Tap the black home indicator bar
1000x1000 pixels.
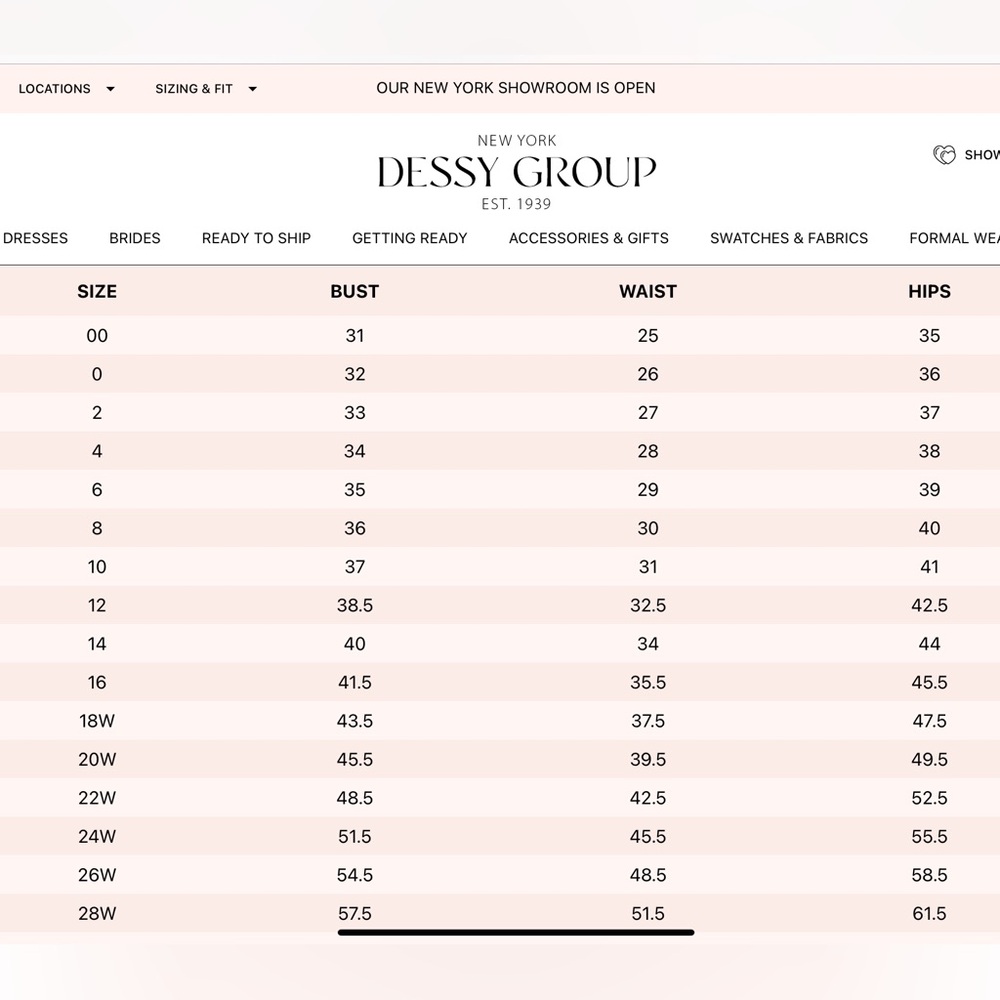(x=516, y=932)
